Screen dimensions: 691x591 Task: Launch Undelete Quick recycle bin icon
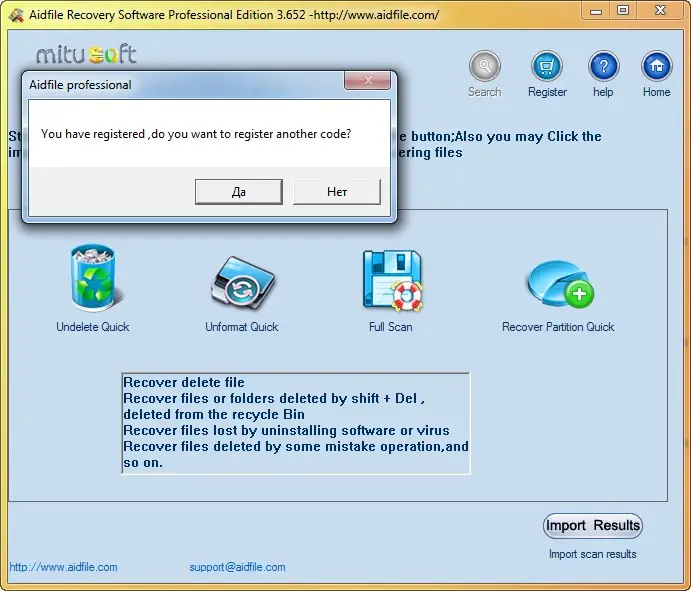[x=93, y=278]
